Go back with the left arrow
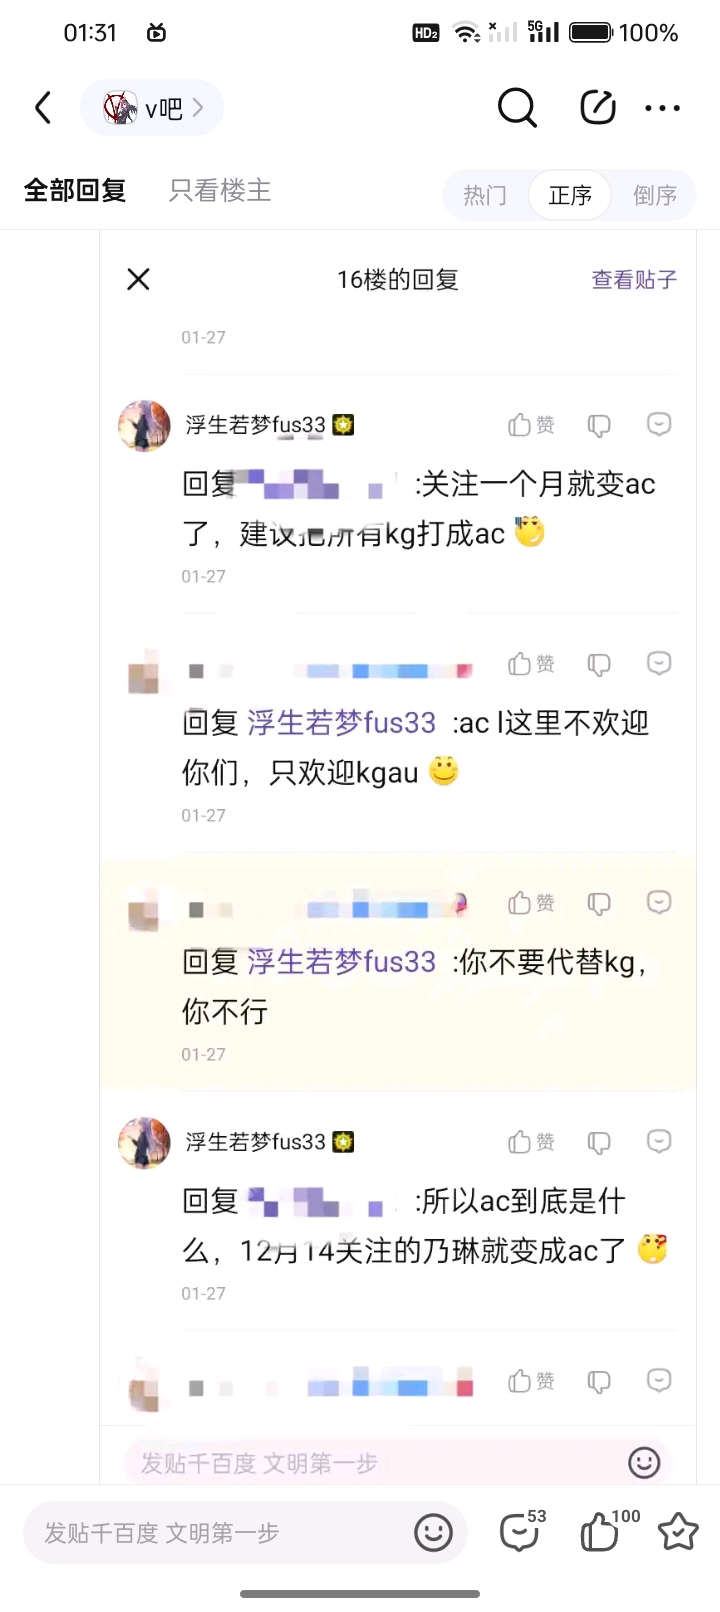 pos(43,107)
